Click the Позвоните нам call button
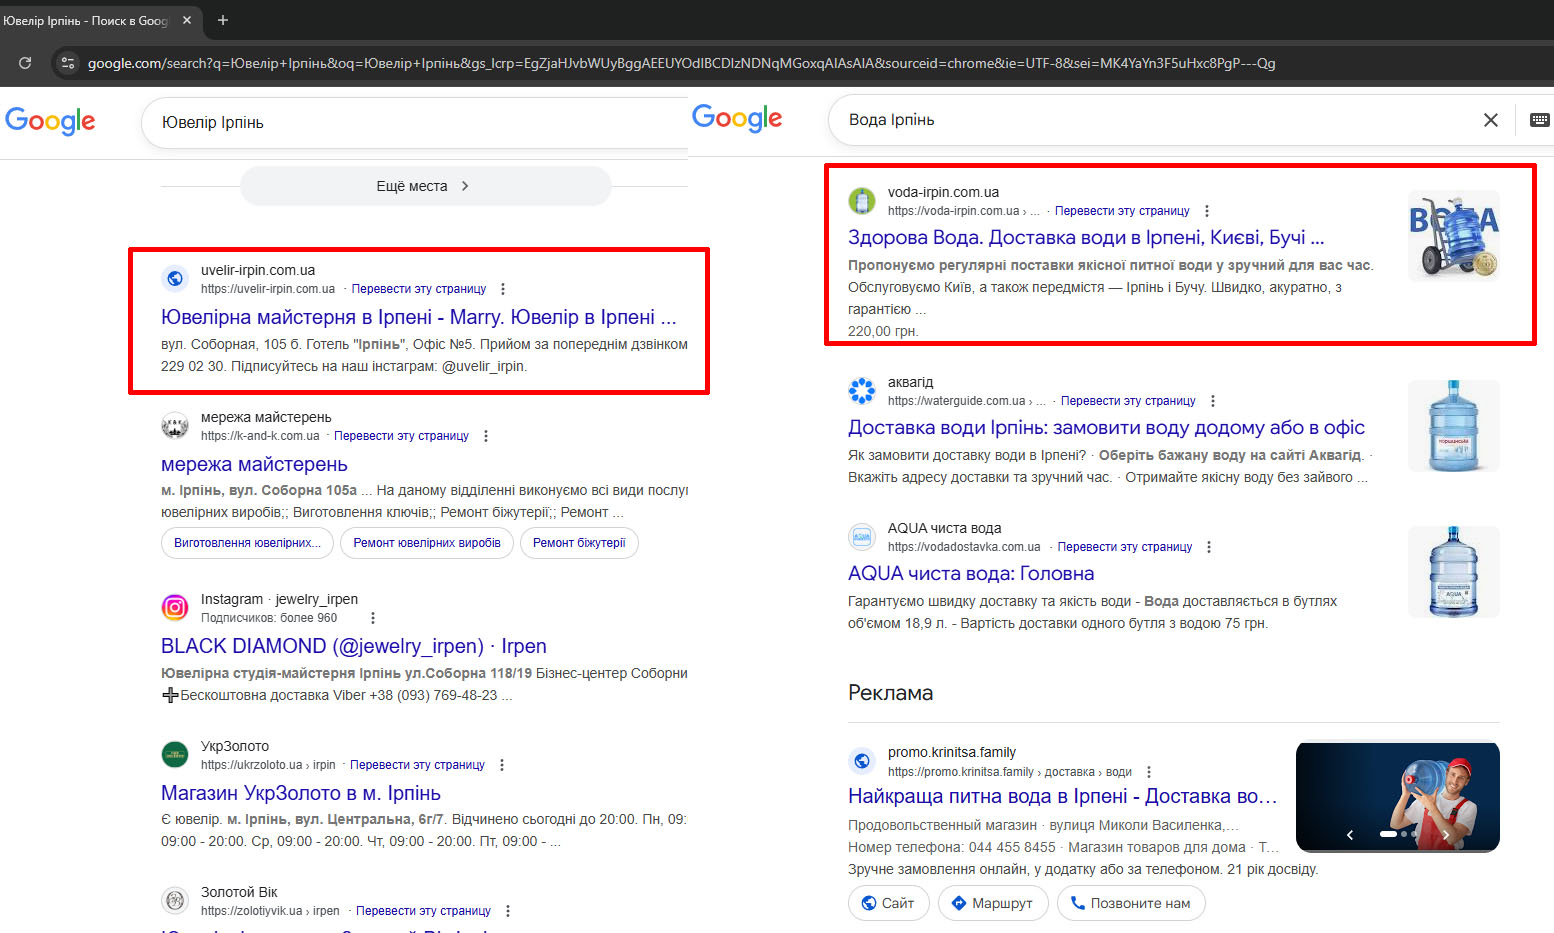This screenshot has width=1554, height=933. [x=1131, y=903]
